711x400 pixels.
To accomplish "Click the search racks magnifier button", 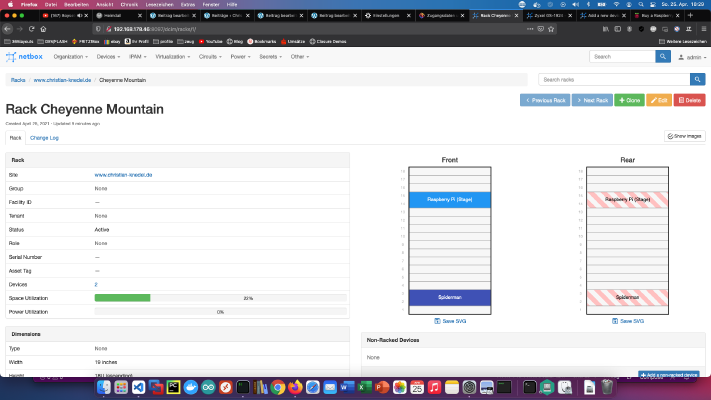I will (697, 79).
